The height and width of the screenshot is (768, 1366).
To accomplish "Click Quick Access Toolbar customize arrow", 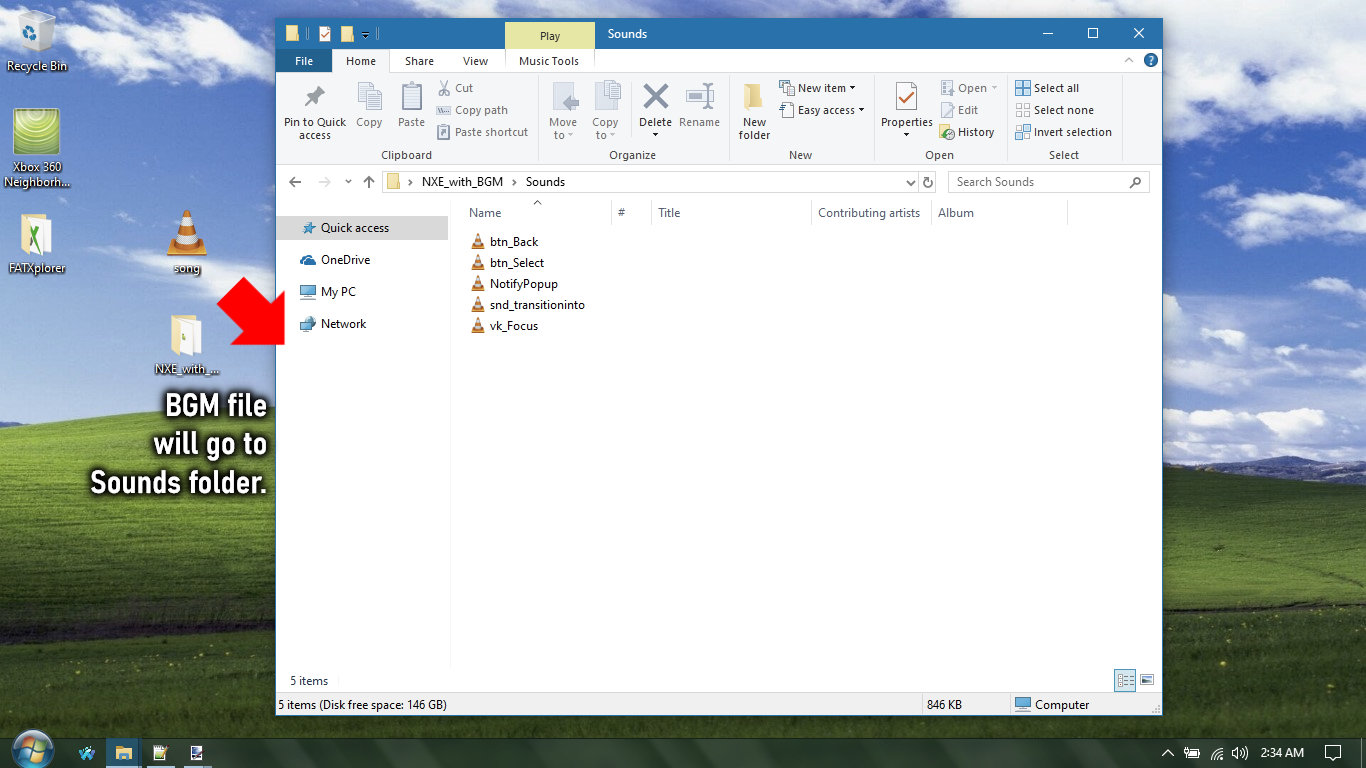I will (x=366, y=35).
